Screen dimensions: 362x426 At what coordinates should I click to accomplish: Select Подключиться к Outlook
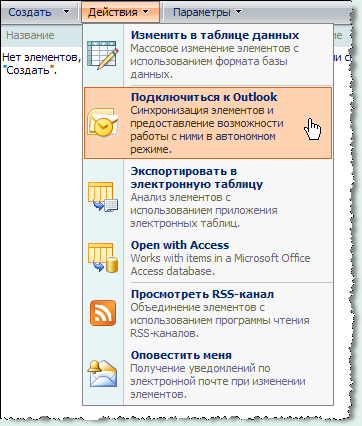(x=208, y=123)
